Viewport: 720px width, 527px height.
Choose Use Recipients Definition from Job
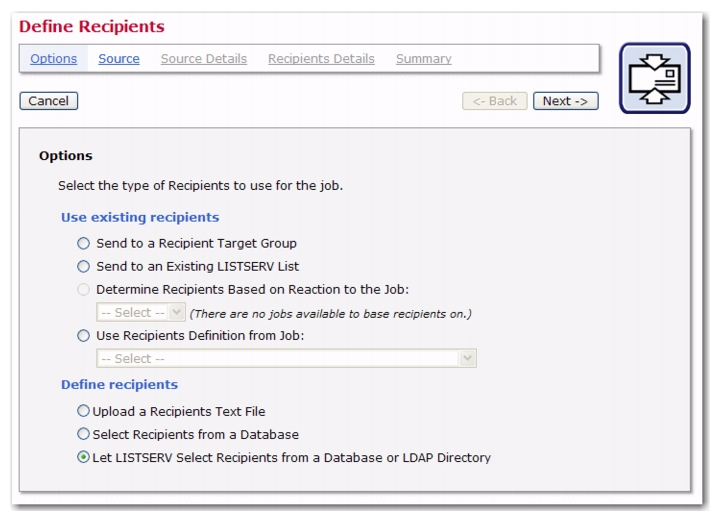point(83,336)
